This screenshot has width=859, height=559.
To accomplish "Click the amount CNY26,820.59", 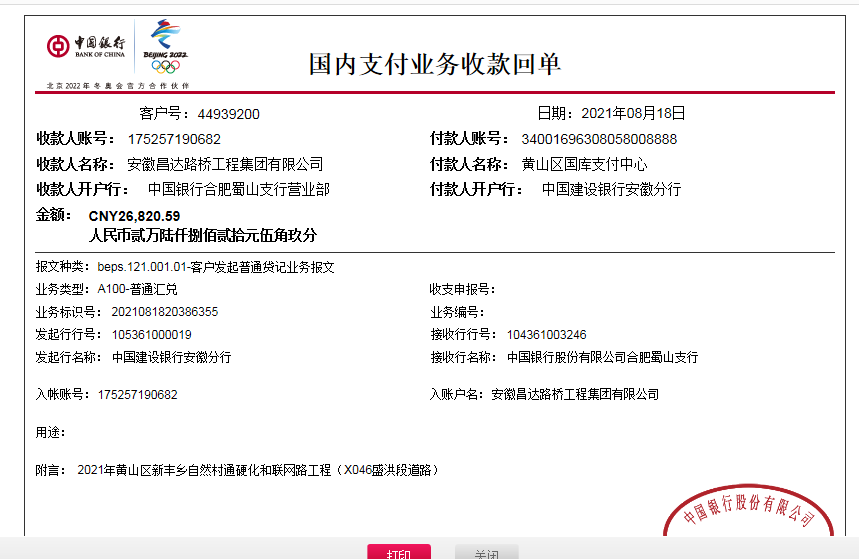I will click(134, 215).
